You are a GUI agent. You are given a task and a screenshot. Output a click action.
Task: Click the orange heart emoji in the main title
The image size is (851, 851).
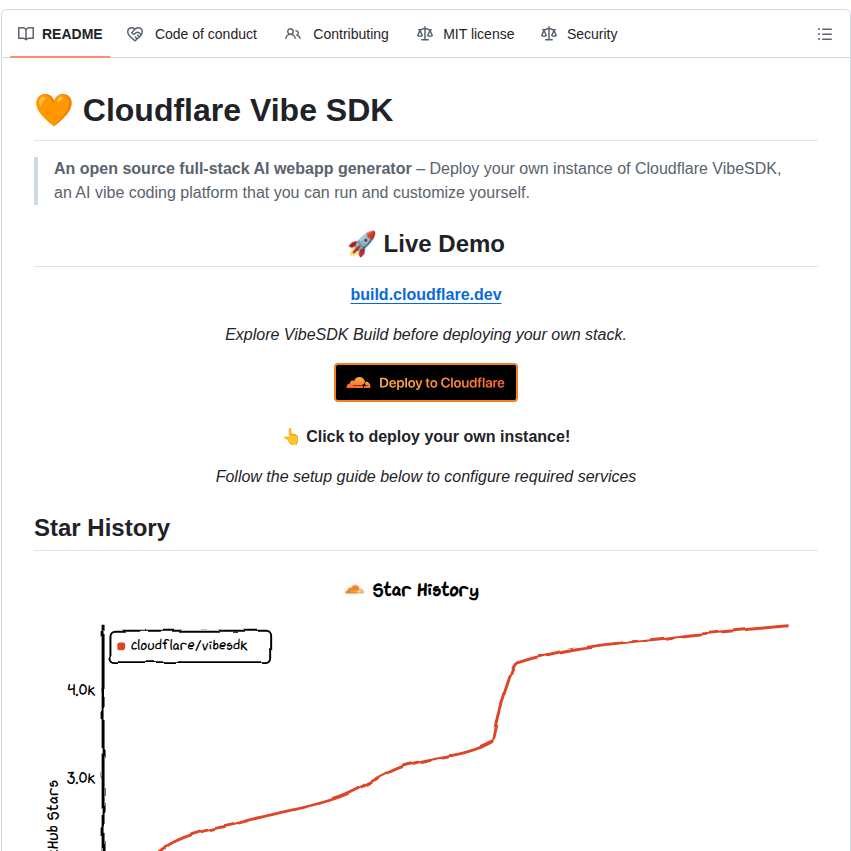[53, 109]
